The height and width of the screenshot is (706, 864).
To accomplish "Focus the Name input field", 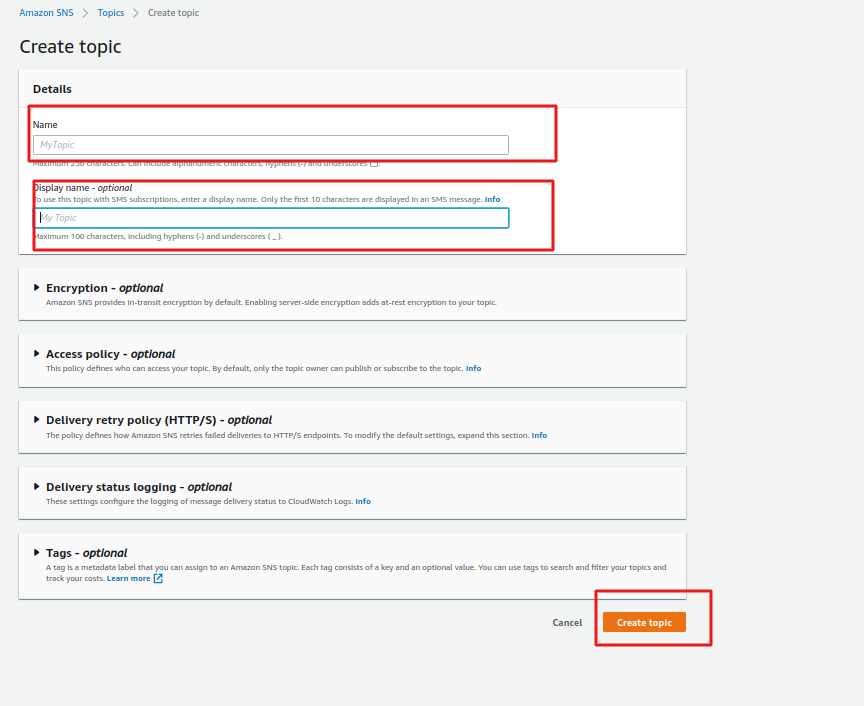I will (270, 145).
